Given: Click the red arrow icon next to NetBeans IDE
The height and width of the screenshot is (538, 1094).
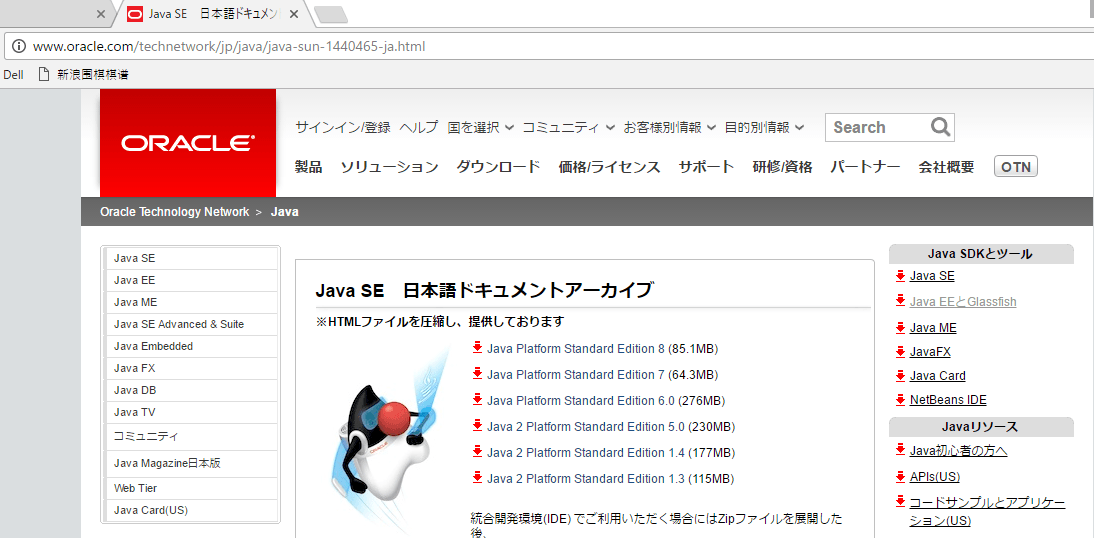Looking at the screenshot, I should pyautogui.click(x=900, y=399).
